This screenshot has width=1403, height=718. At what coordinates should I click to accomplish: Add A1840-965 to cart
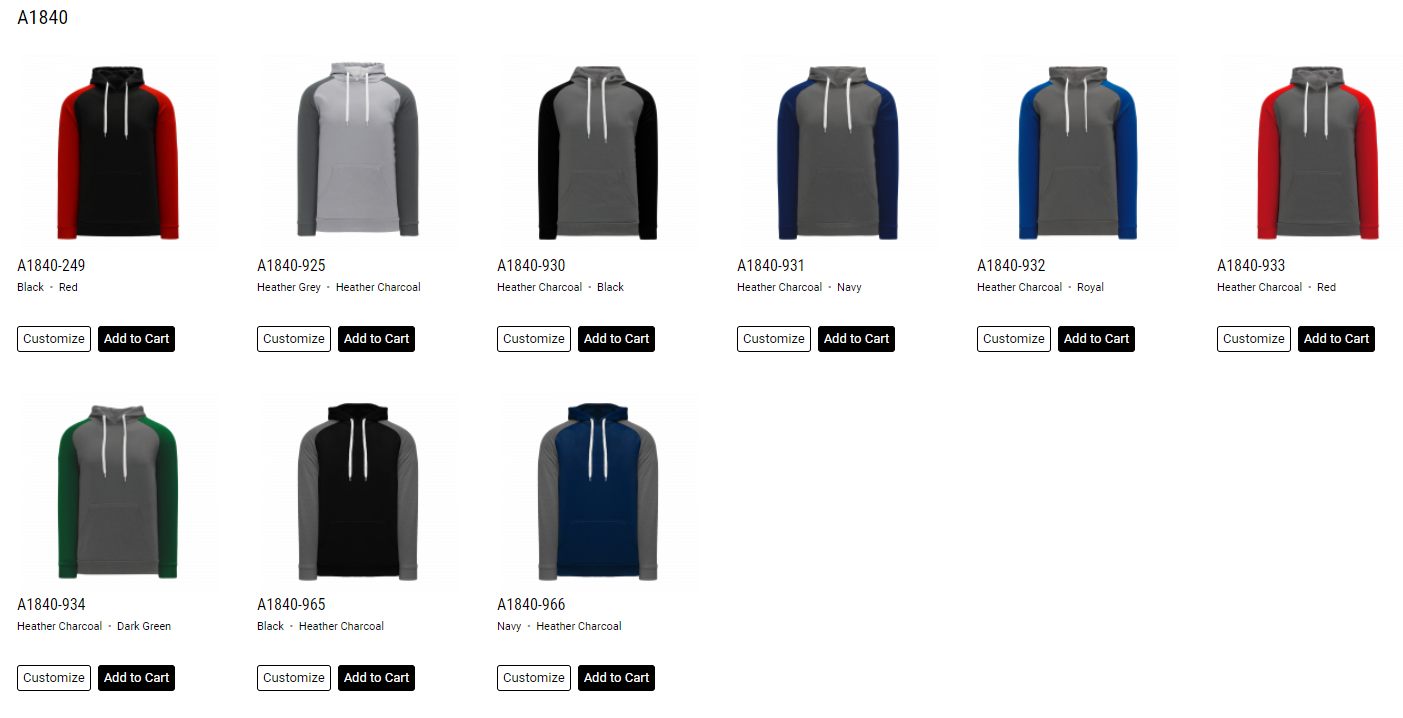[376, 678]
